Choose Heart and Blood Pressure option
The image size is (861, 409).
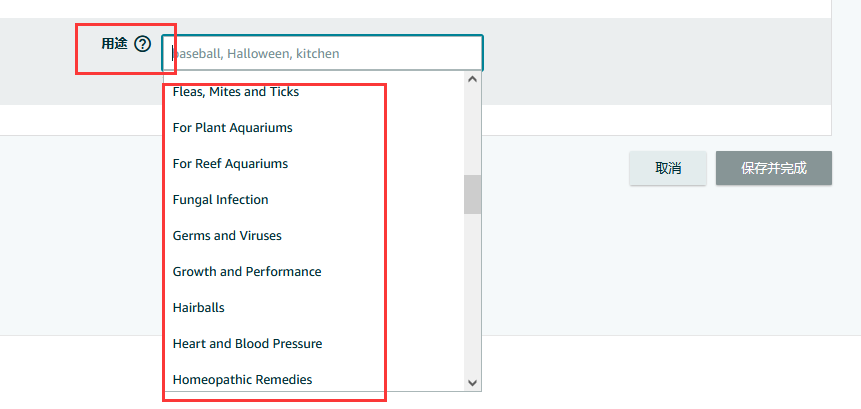pyautogui.click(x=247, y=344)
